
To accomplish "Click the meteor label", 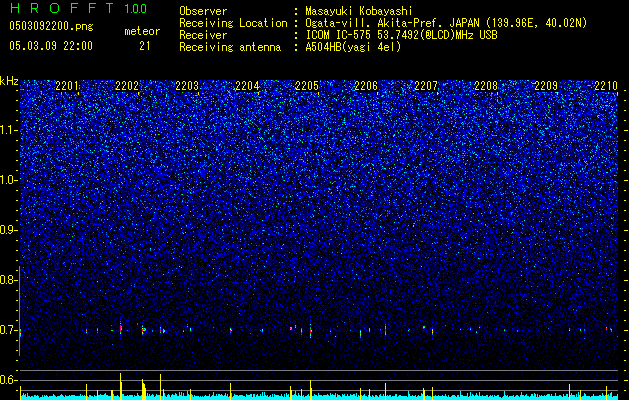I will [142, 31].
